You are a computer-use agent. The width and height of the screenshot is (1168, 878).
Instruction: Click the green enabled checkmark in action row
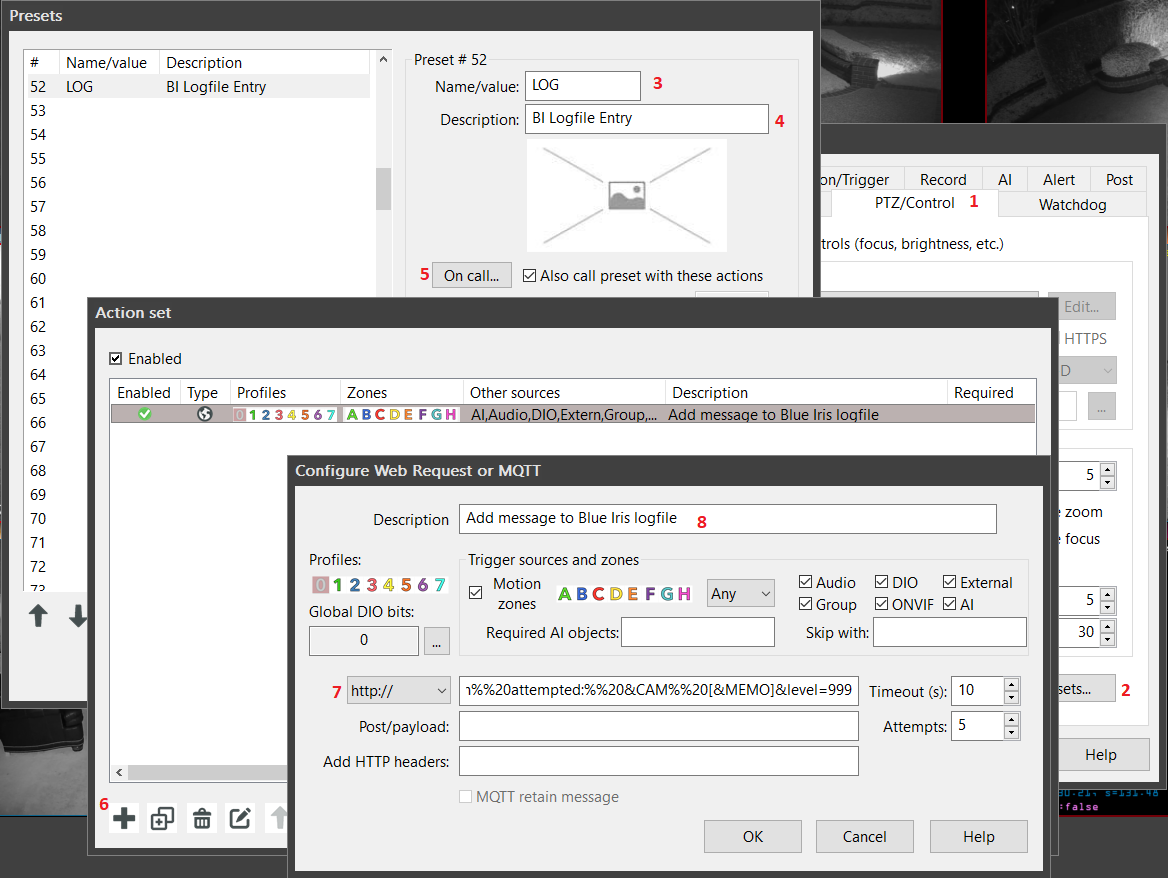[x=145, y=414]
